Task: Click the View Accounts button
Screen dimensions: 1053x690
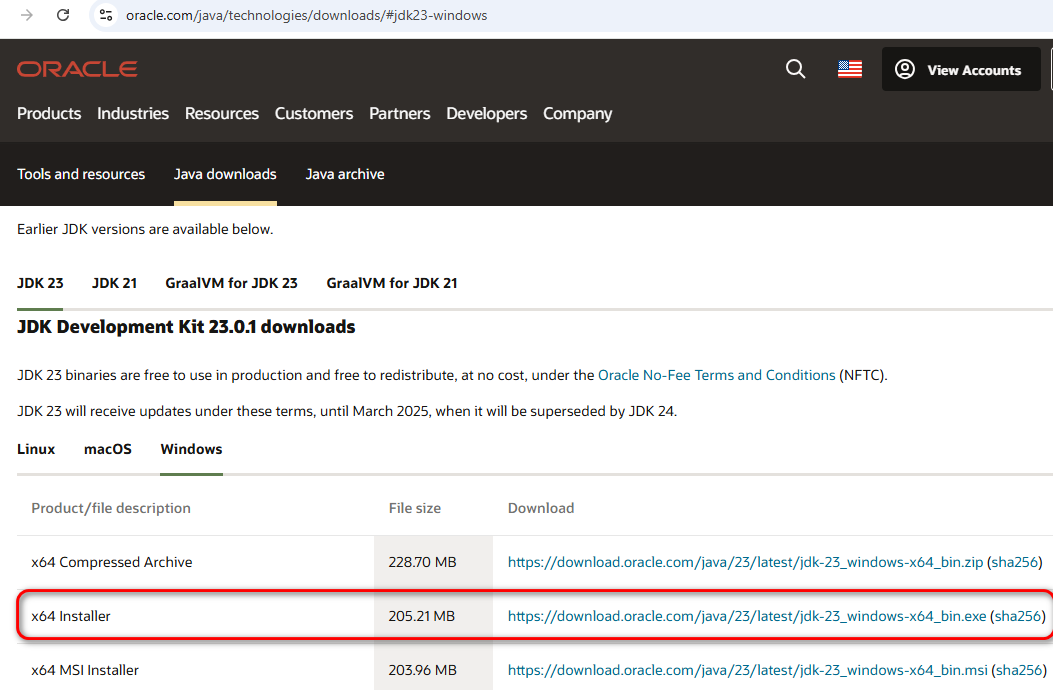Action: 961,69
